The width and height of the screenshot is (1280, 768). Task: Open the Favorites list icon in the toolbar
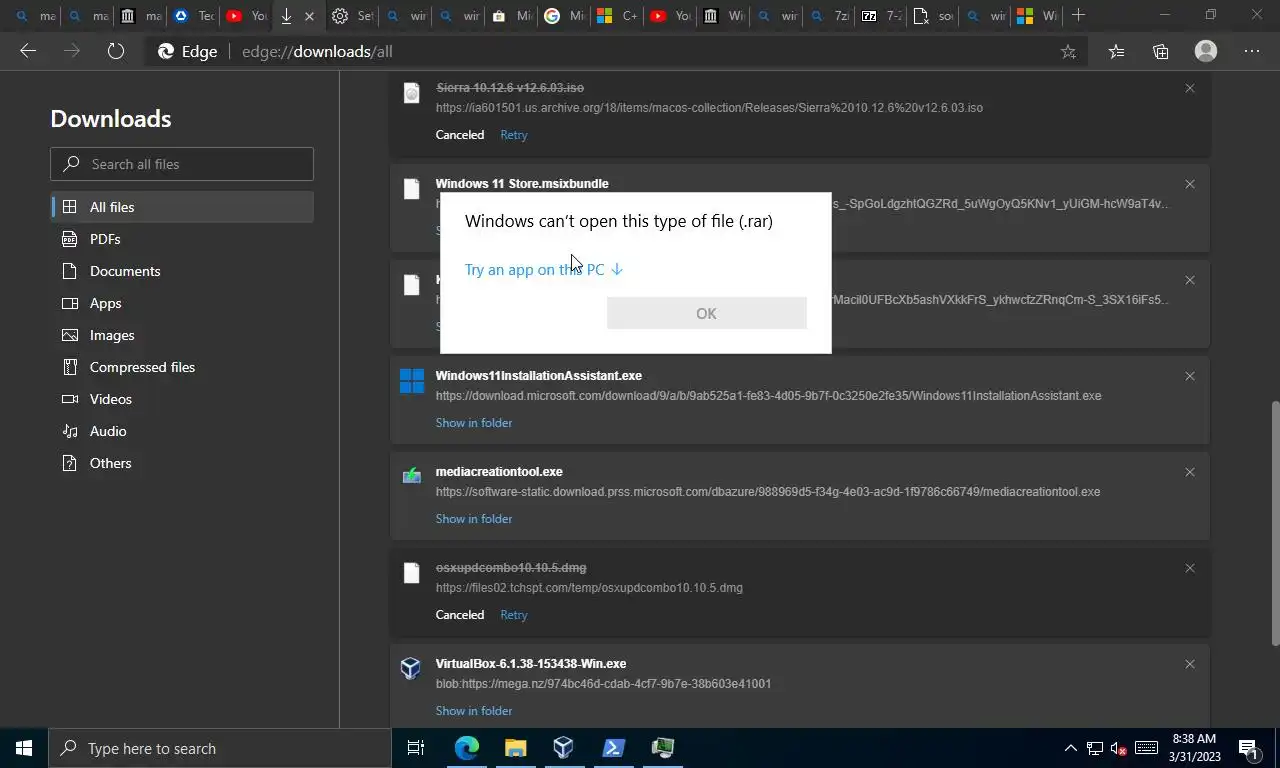point(1116,51)
